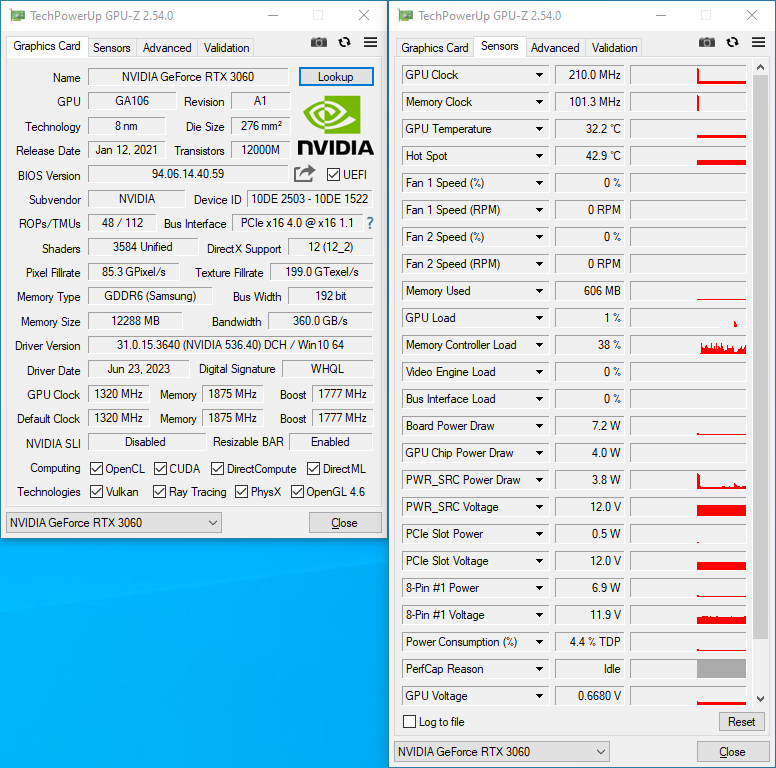Toggle the OpenGL 4.6 checkbox

click(297, 492)
